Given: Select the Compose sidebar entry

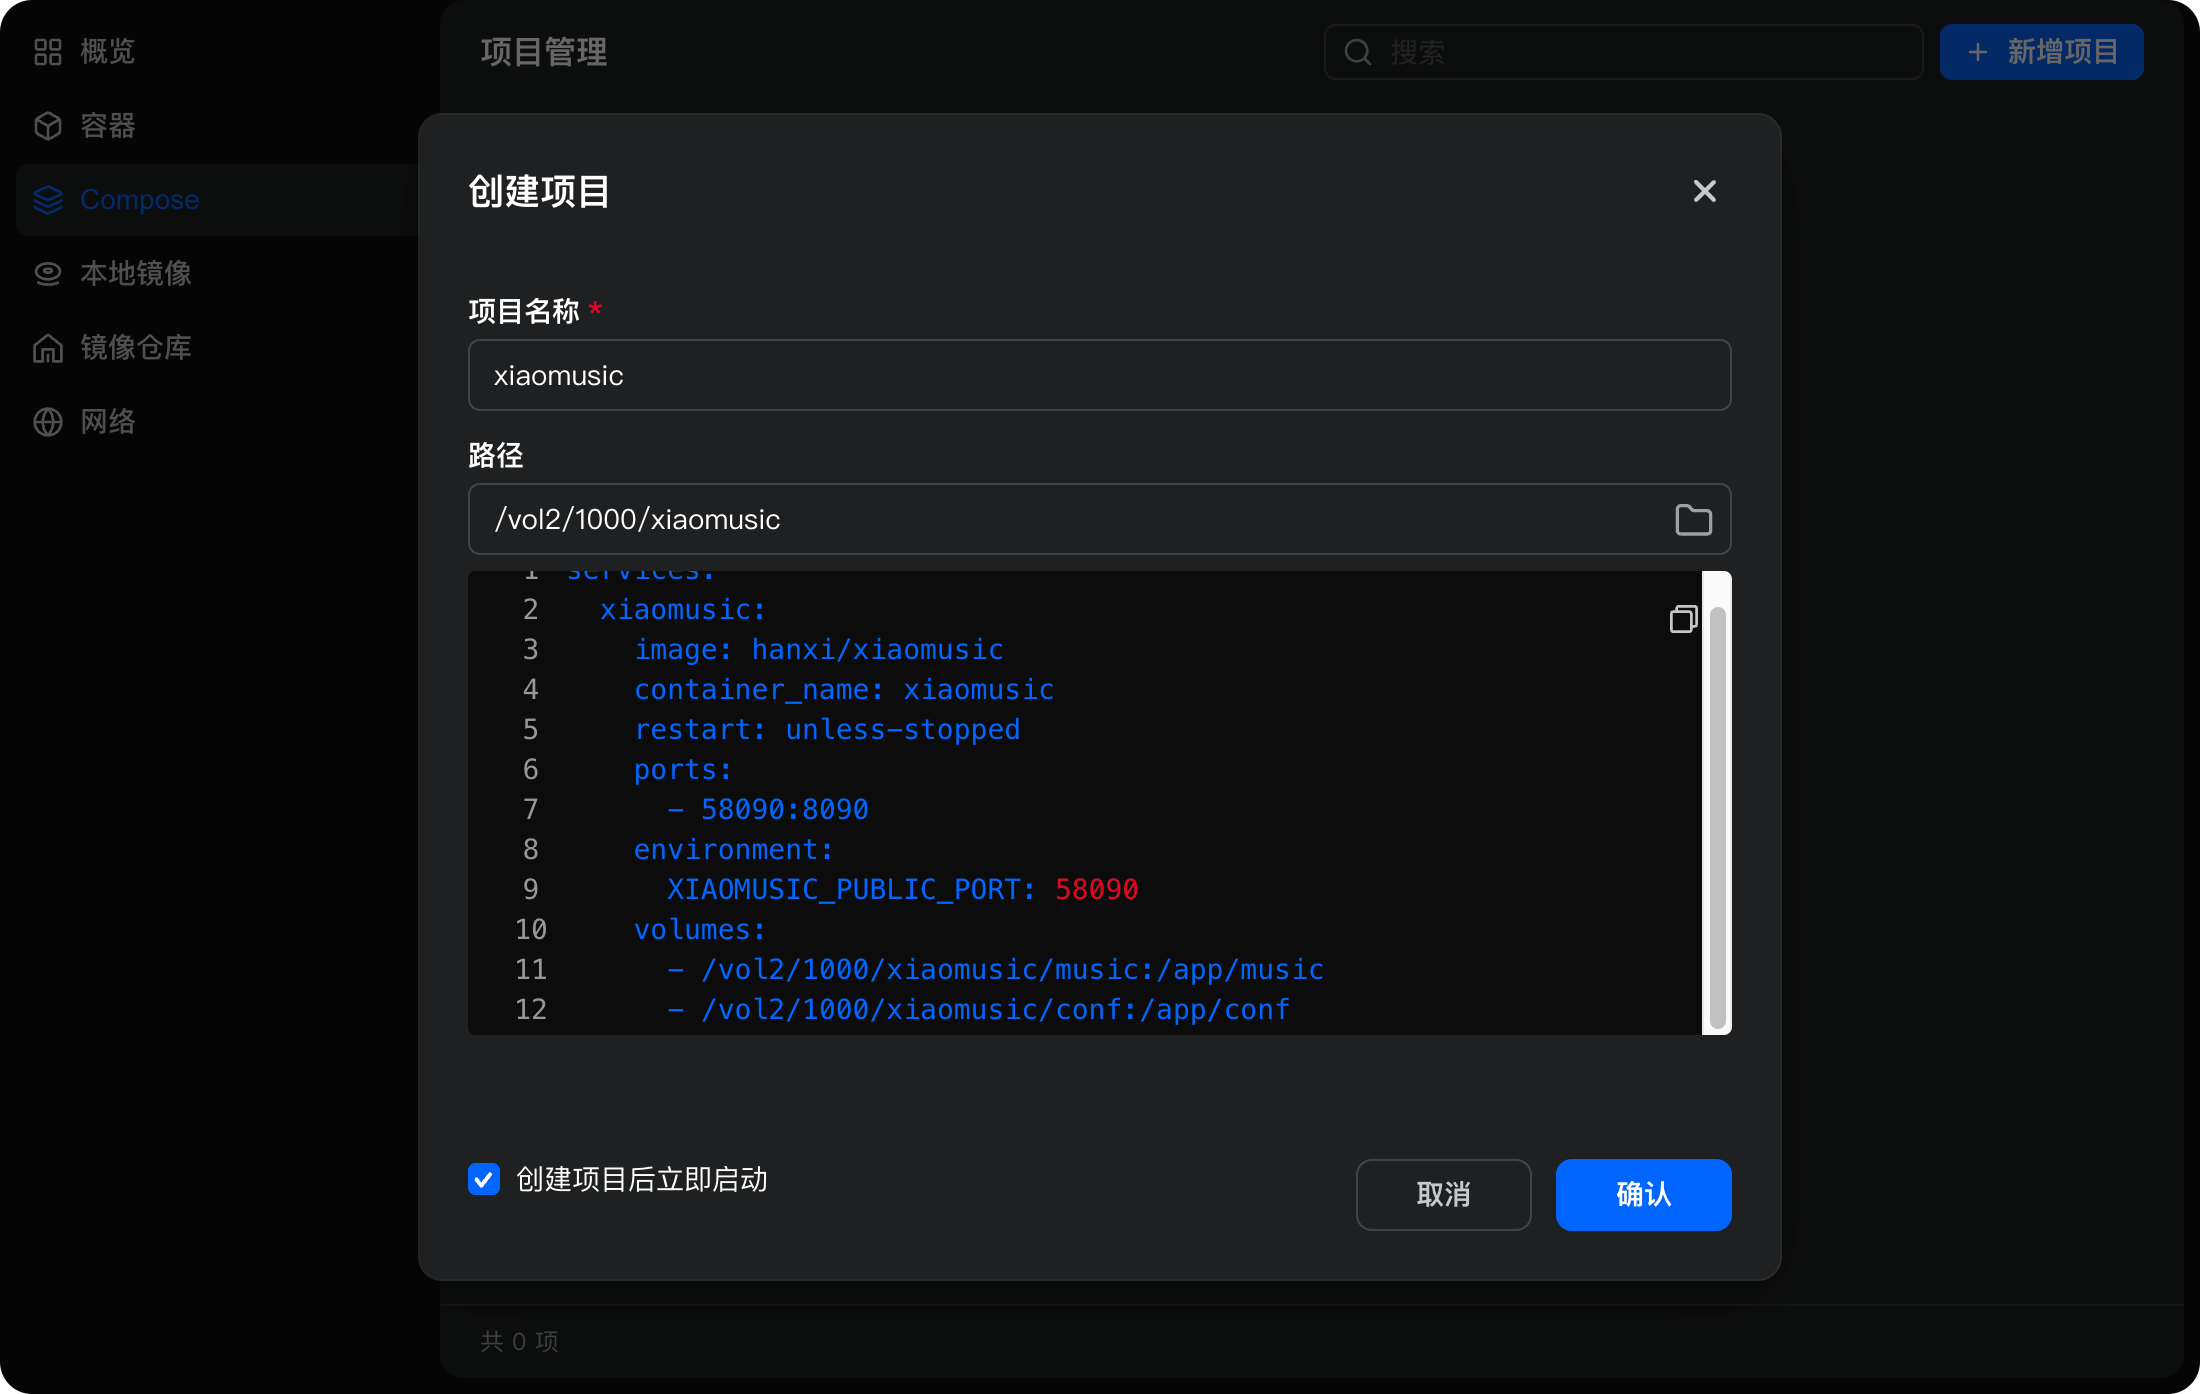Looking at the screenshot, I should click(x=139, y=199).
